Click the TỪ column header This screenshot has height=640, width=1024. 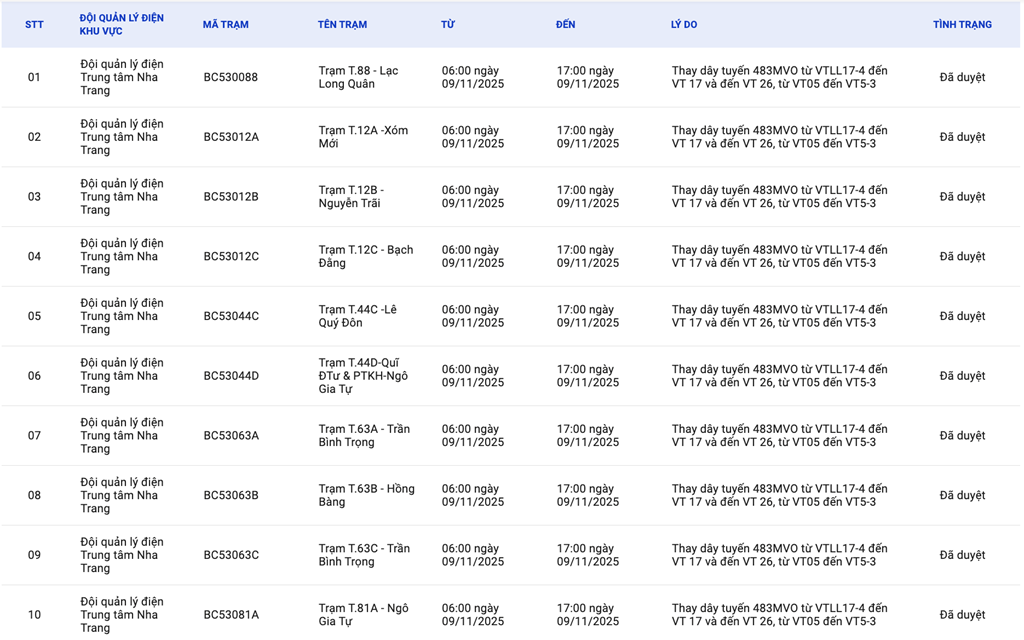click(x=448, y=25)
